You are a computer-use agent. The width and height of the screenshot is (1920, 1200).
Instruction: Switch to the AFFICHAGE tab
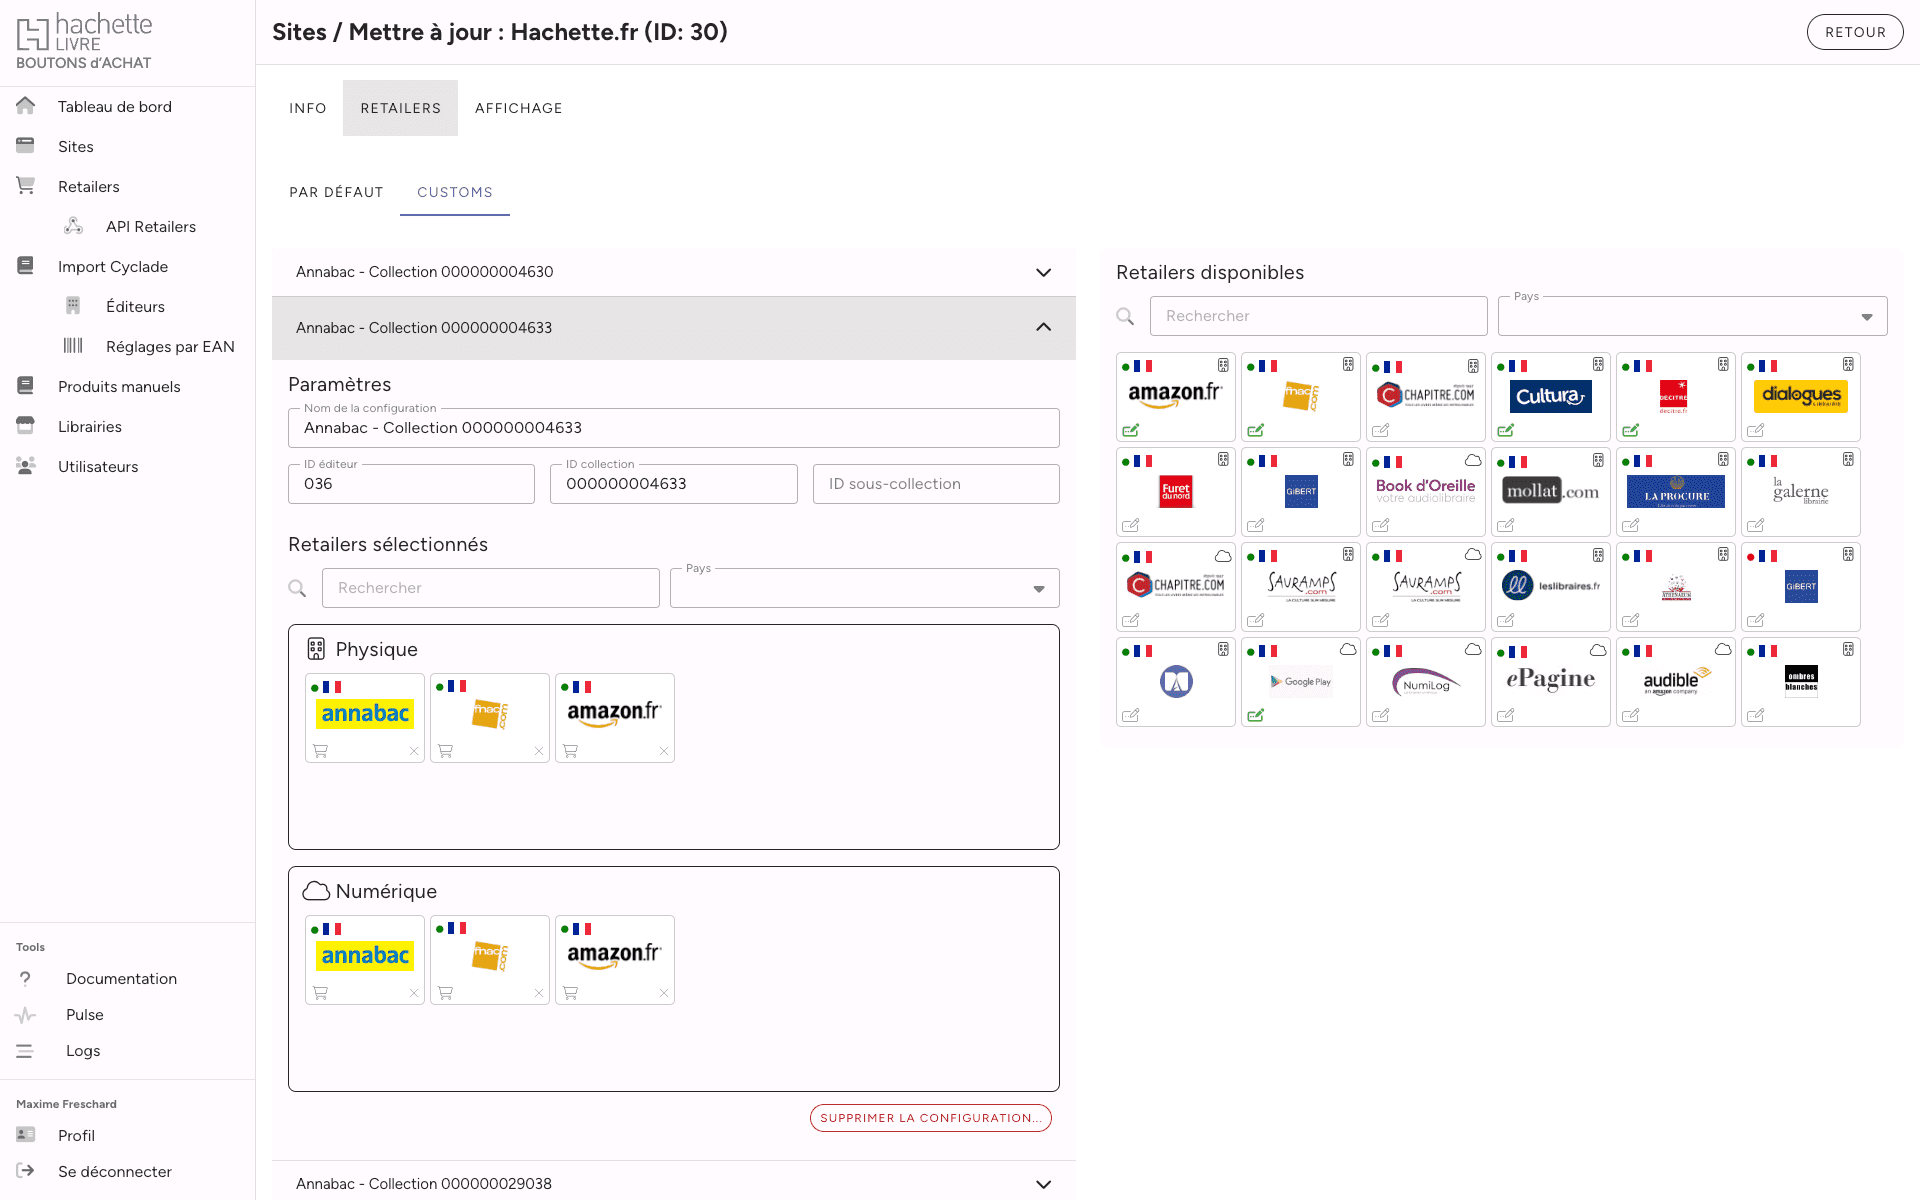pyautogui.click(x=518, y=108)
